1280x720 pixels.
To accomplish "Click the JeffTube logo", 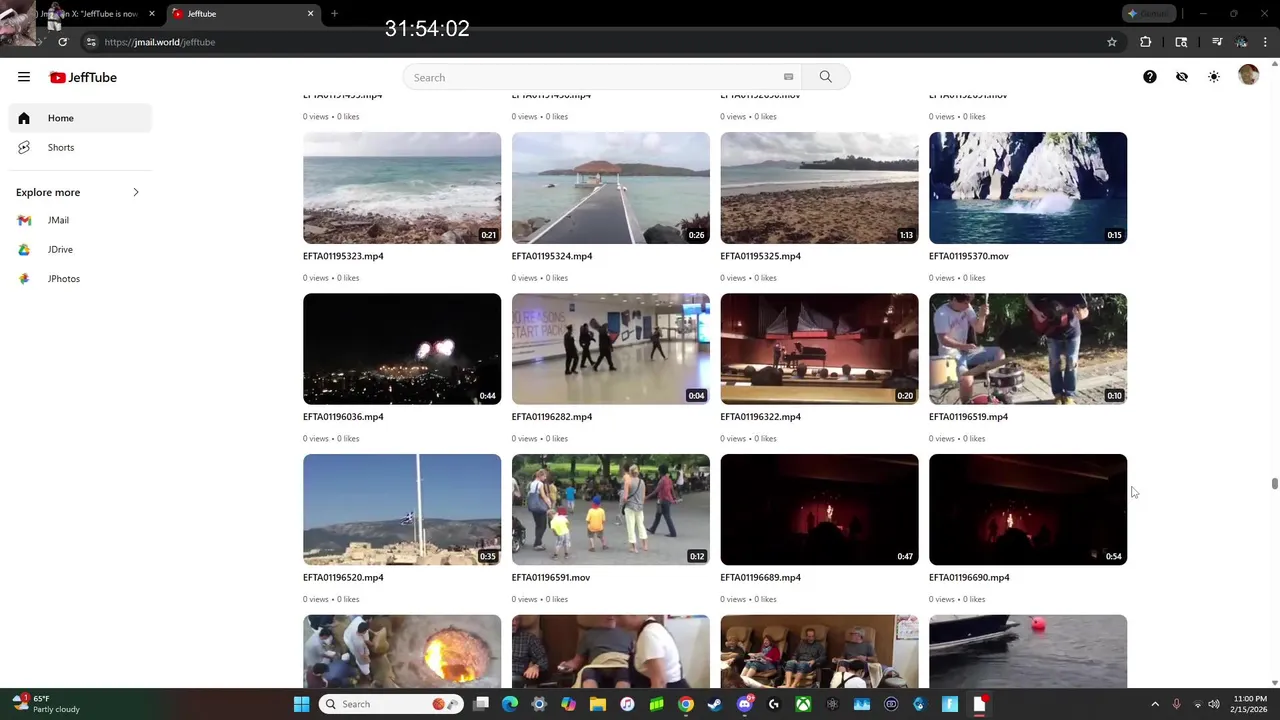I will click(x=84, y=77).
